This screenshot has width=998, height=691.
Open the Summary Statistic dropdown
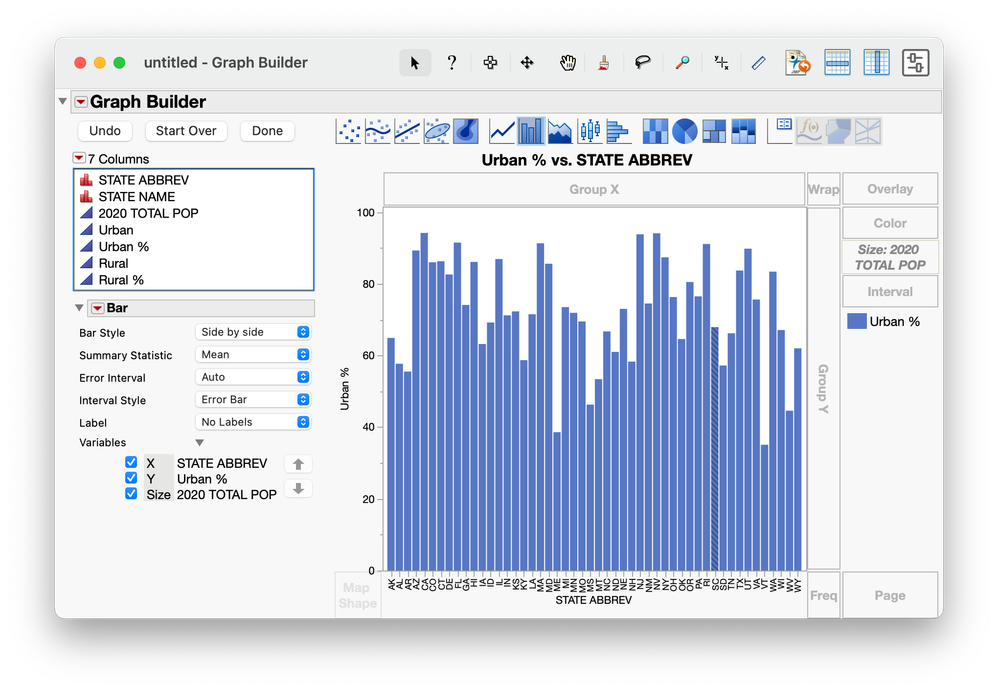tap(253, 355)
